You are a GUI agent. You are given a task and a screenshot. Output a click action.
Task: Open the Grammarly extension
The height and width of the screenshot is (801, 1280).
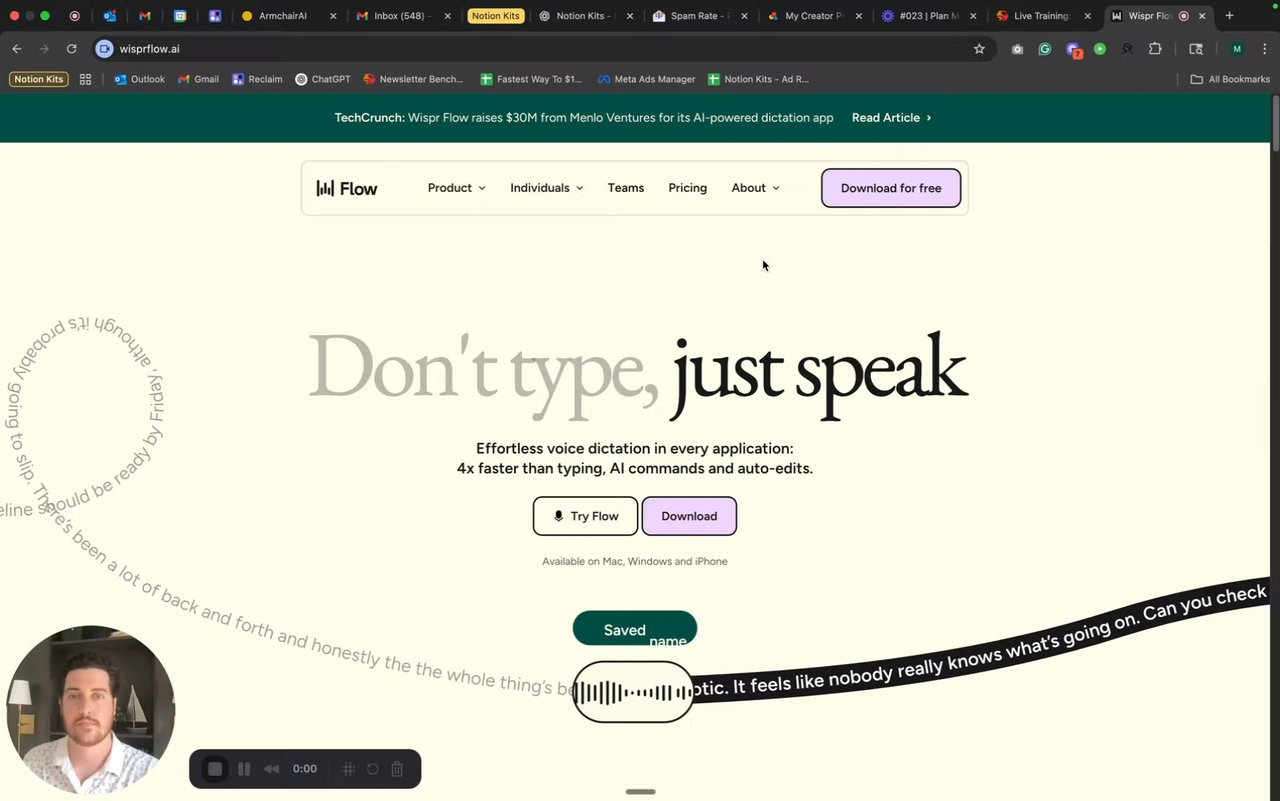[1045, 49]
